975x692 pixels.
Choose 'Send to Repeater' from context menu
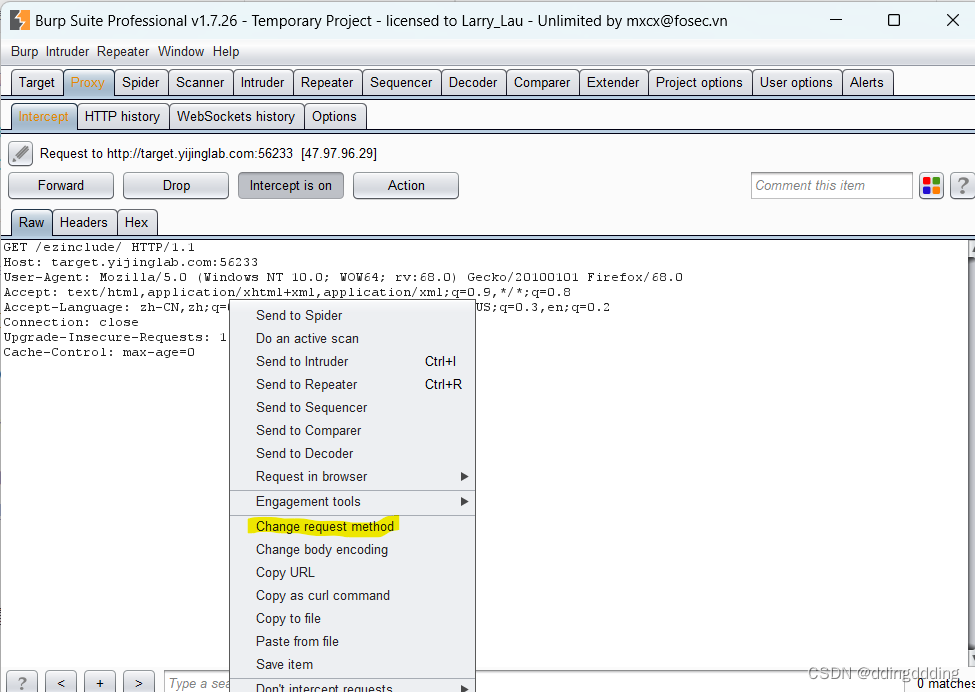353,384
